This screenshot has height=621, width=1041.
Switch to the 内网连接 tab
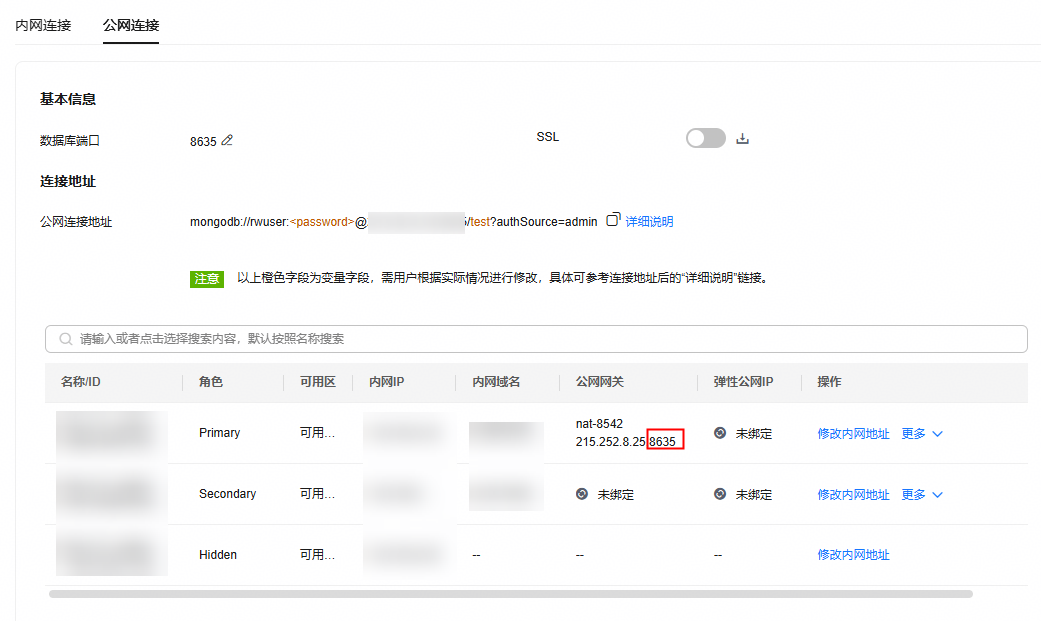click(43, 25)
